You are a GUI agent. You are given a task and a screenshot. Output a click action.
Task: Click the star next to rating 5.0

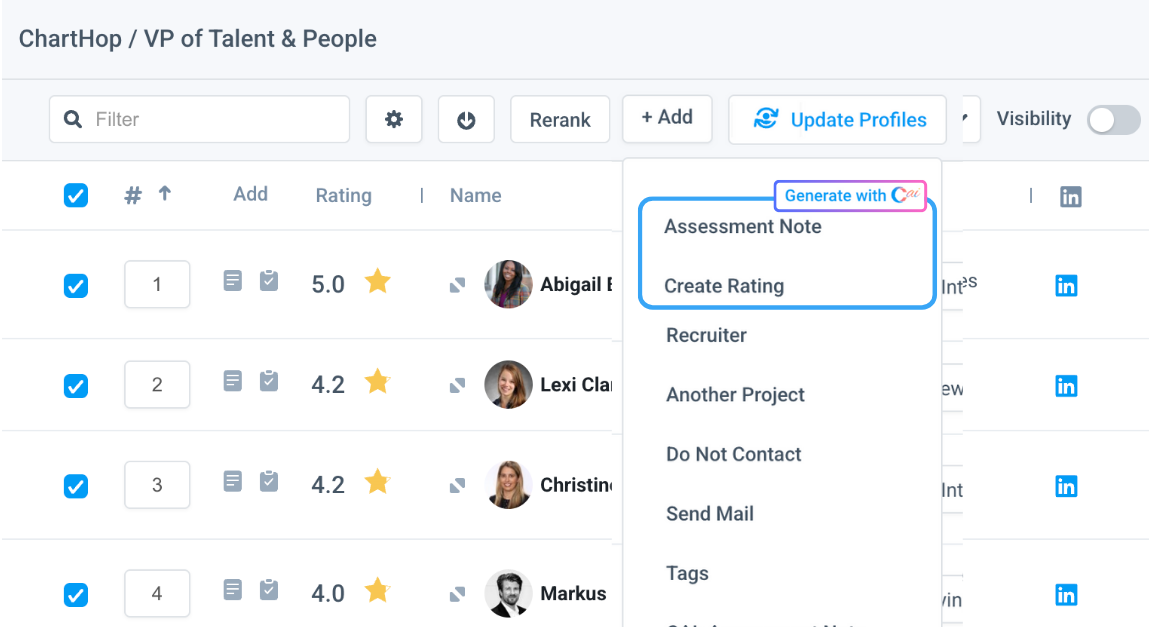coord(377,281)
